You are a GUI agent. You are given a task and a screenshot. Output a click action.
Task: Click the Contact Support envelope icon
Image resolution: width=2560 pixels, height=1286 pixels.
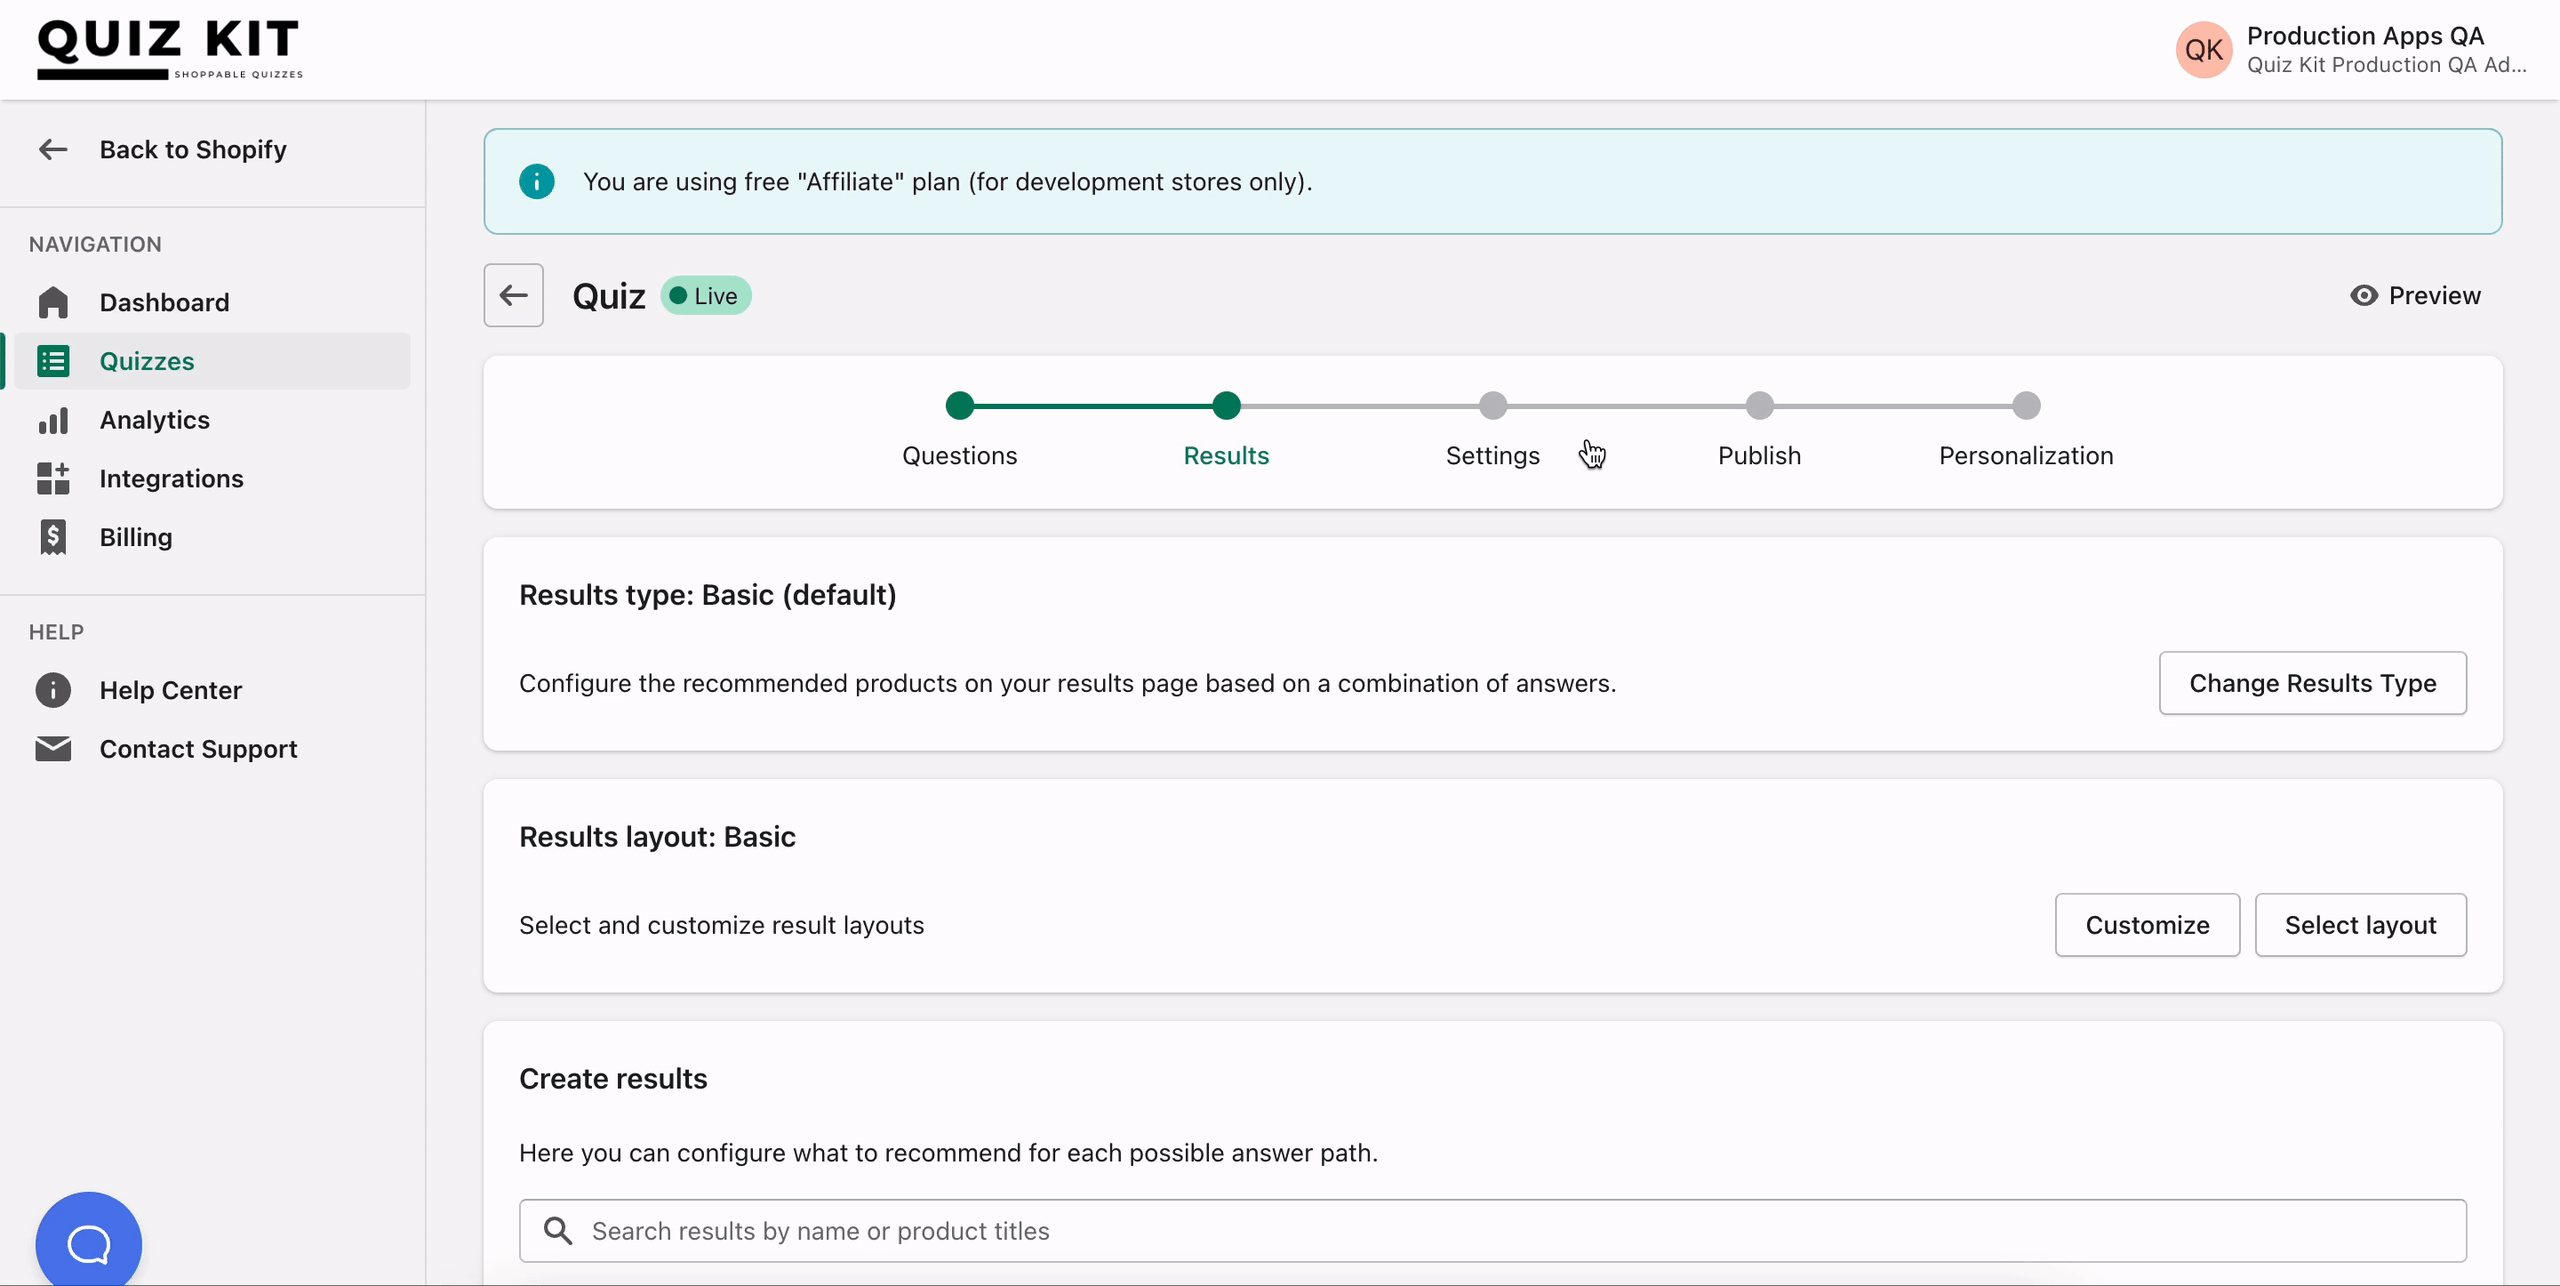tap(53, 749)
